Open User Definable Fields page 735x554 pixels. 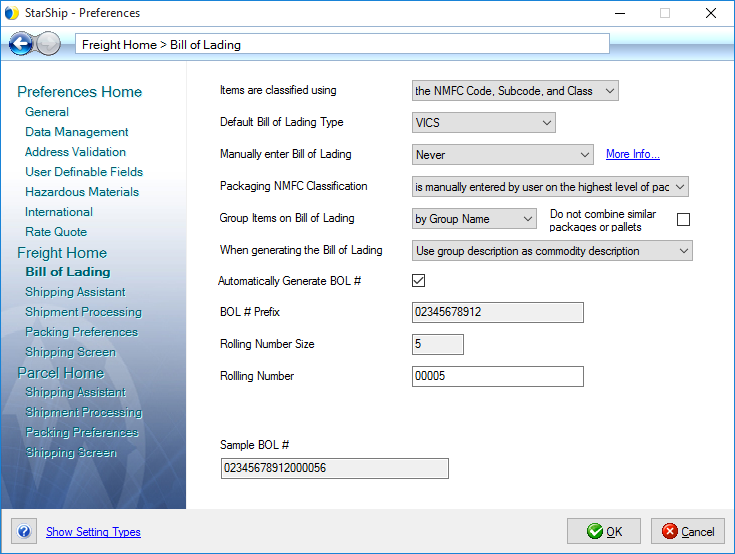[84, 172]
